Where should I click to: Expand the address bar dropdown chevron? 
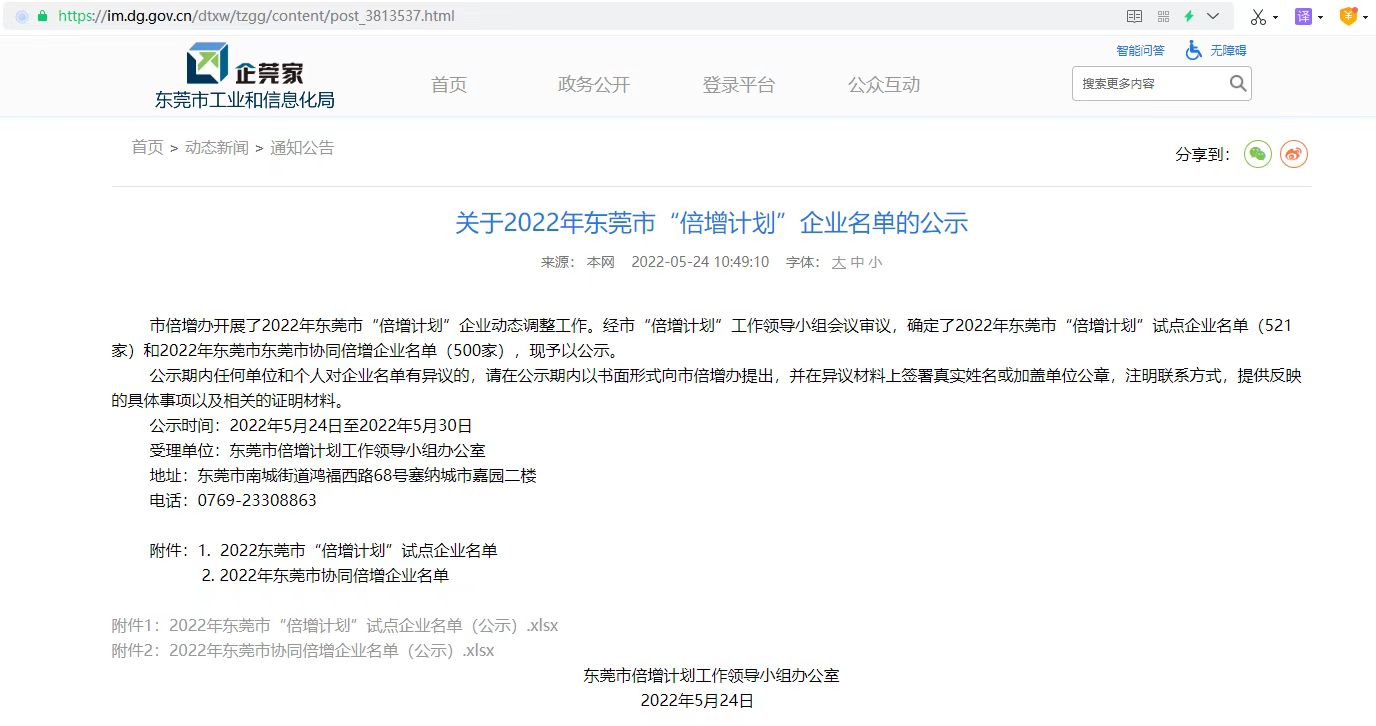[x=1213, y=16]
